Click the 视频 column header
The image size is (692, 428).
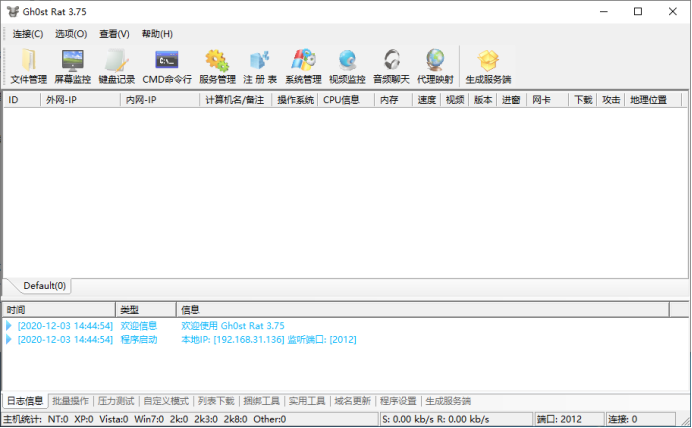[455, 100]
